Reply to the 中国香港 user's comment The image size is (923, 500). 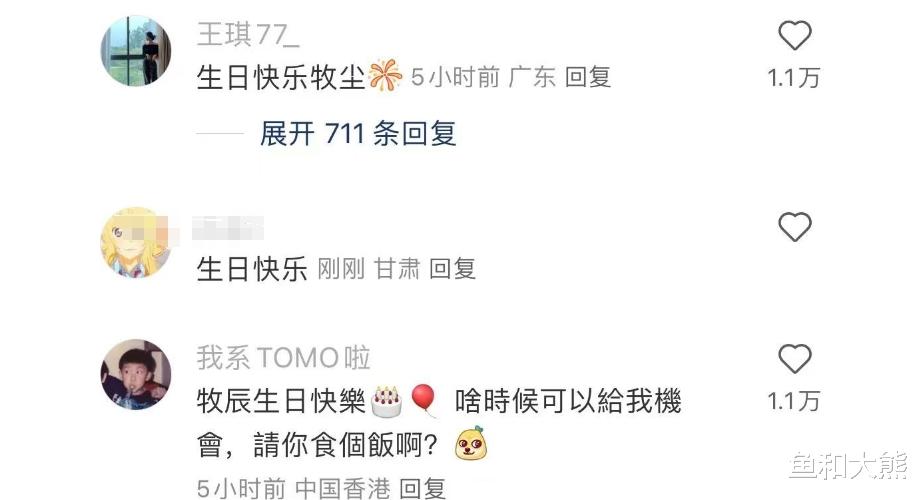[x=422, y=488]
